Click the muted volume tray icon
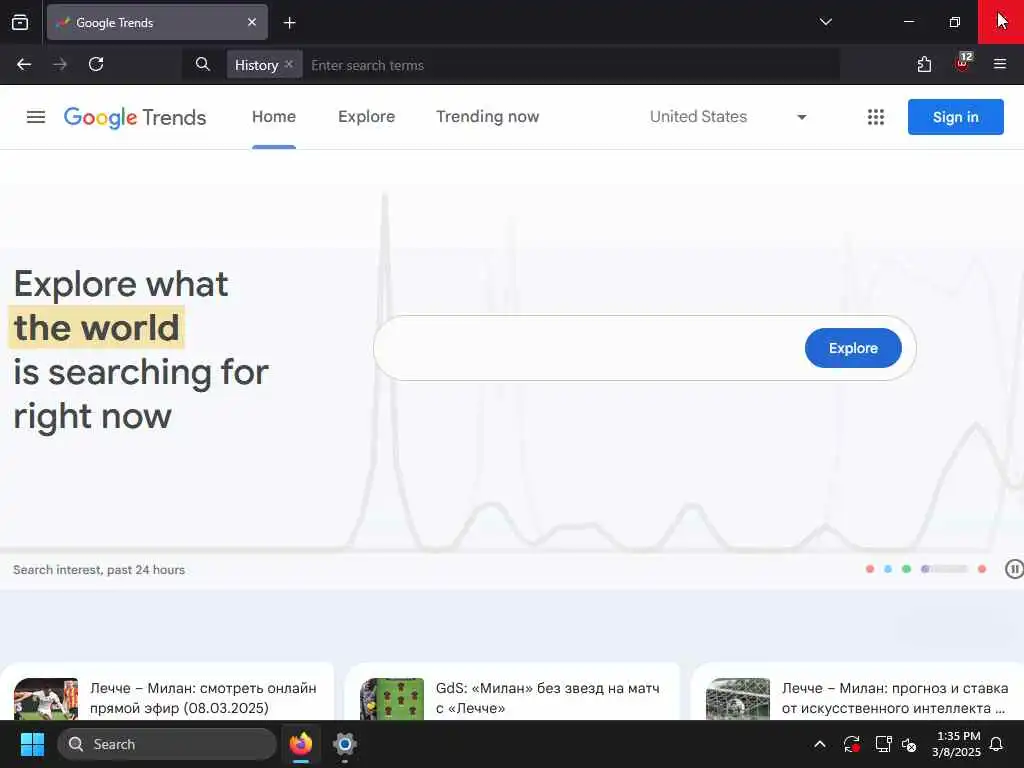This screenshot has width=1024, height=768. 909,744
